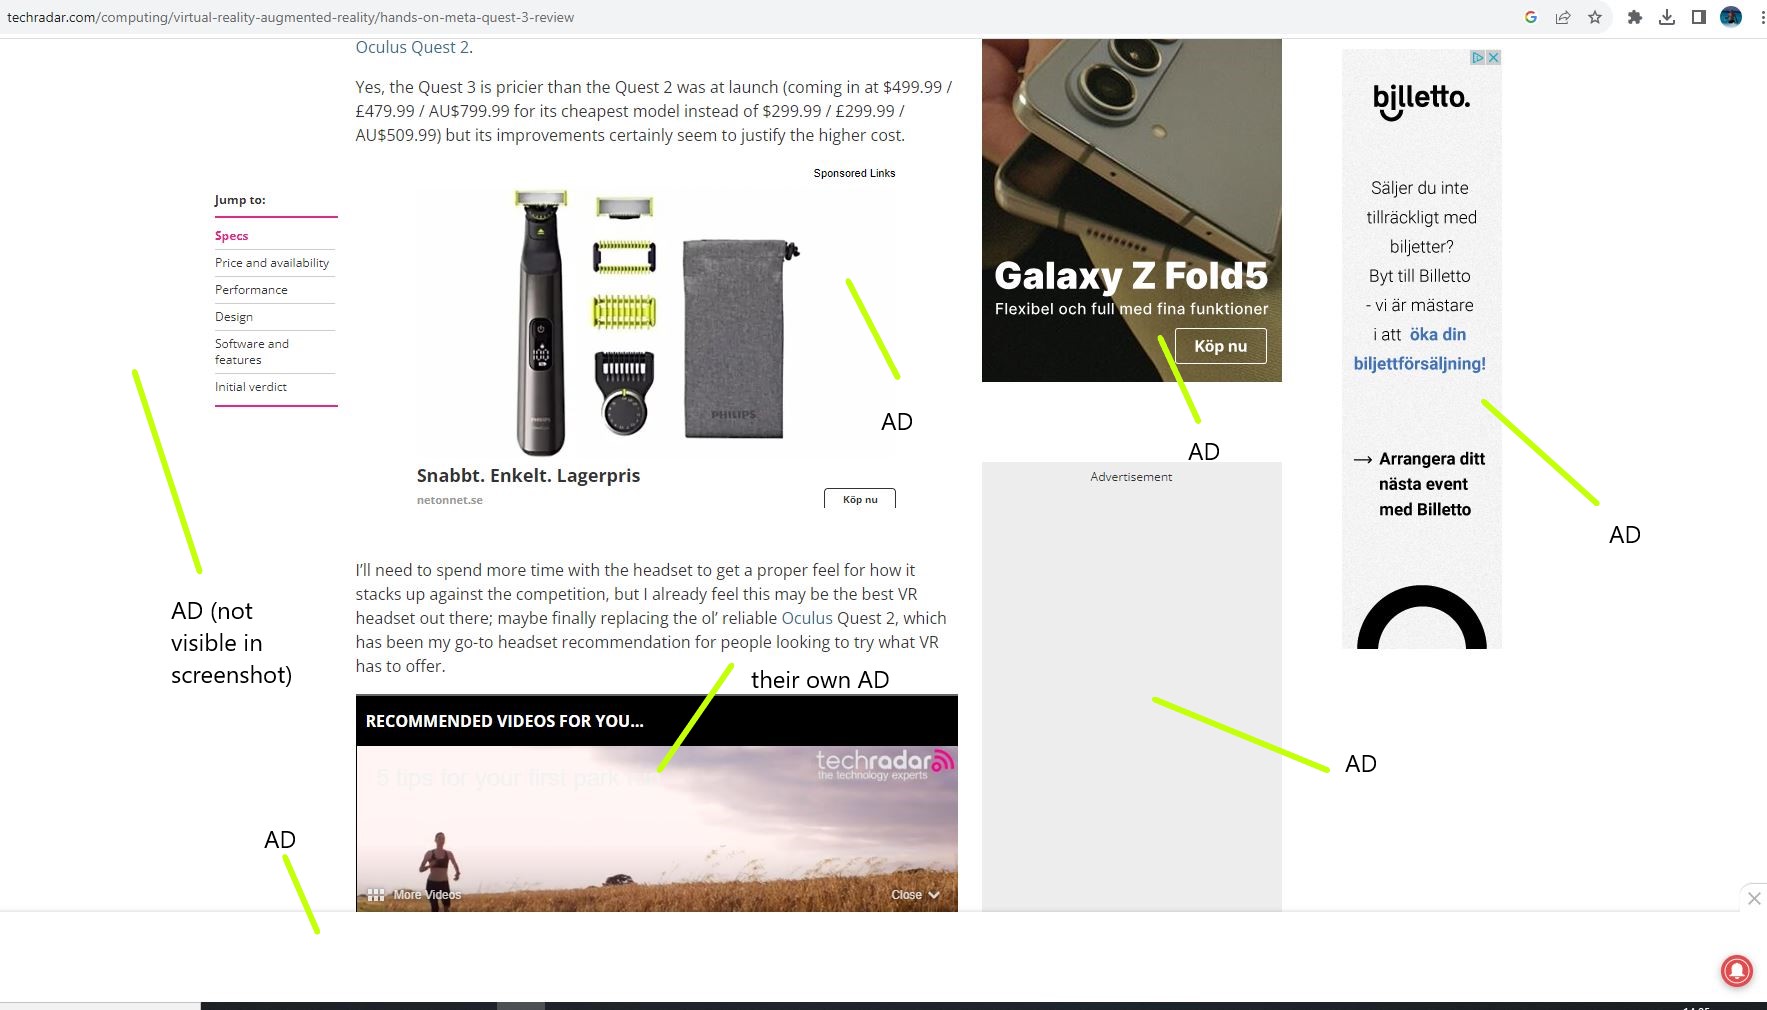This screenshot has height=1010, width=1767.
Task: Open AdChoices info on Billetto ad
Action: (x=1477, y=58)
